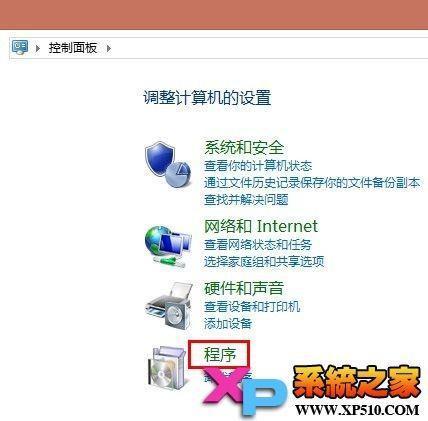This screenshot has width=428, height=421.
Task: Open the 系统和安全 category heading
Action: [x=244, y=148]
